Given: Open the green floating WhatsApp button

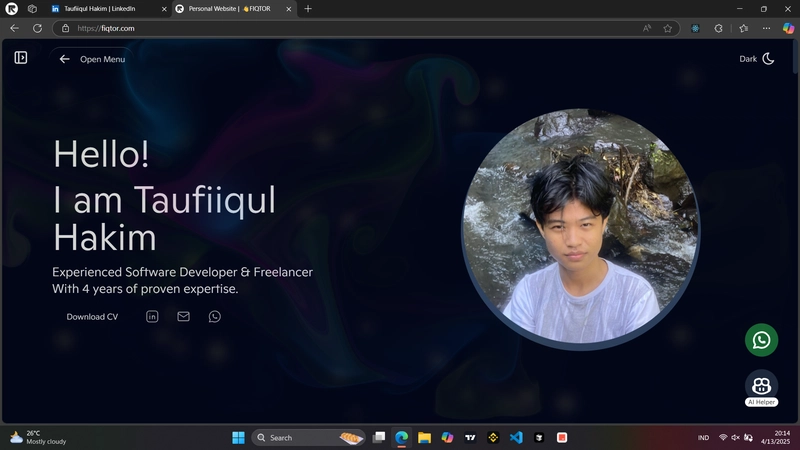Looking at the screenshot, I should pos(761,340).
